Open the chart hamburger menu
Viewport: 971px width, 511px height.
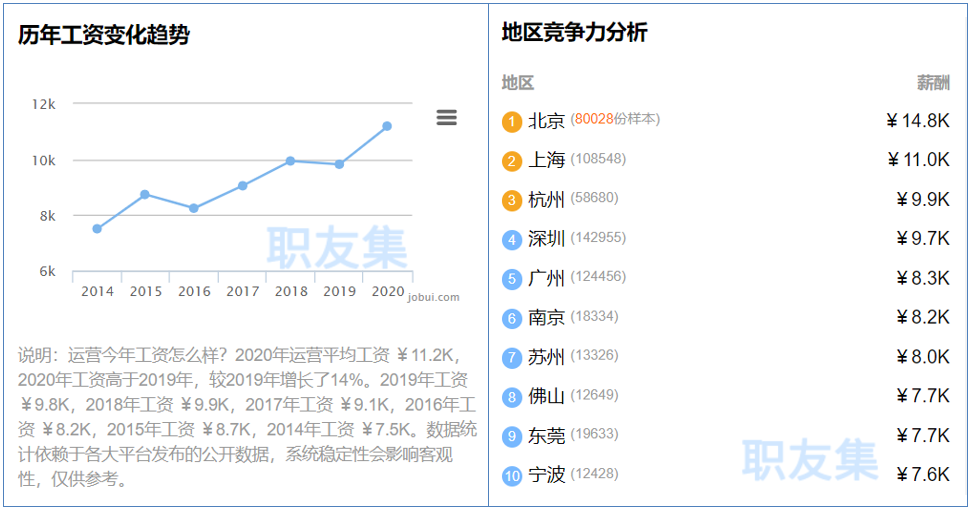(x=446, y=117)
